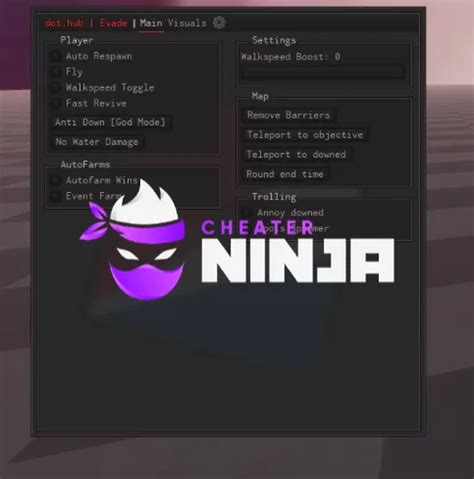Click the Player section heading
Image resolution: width=474 pixels, height=479 pixels.
tap(77, 40)
